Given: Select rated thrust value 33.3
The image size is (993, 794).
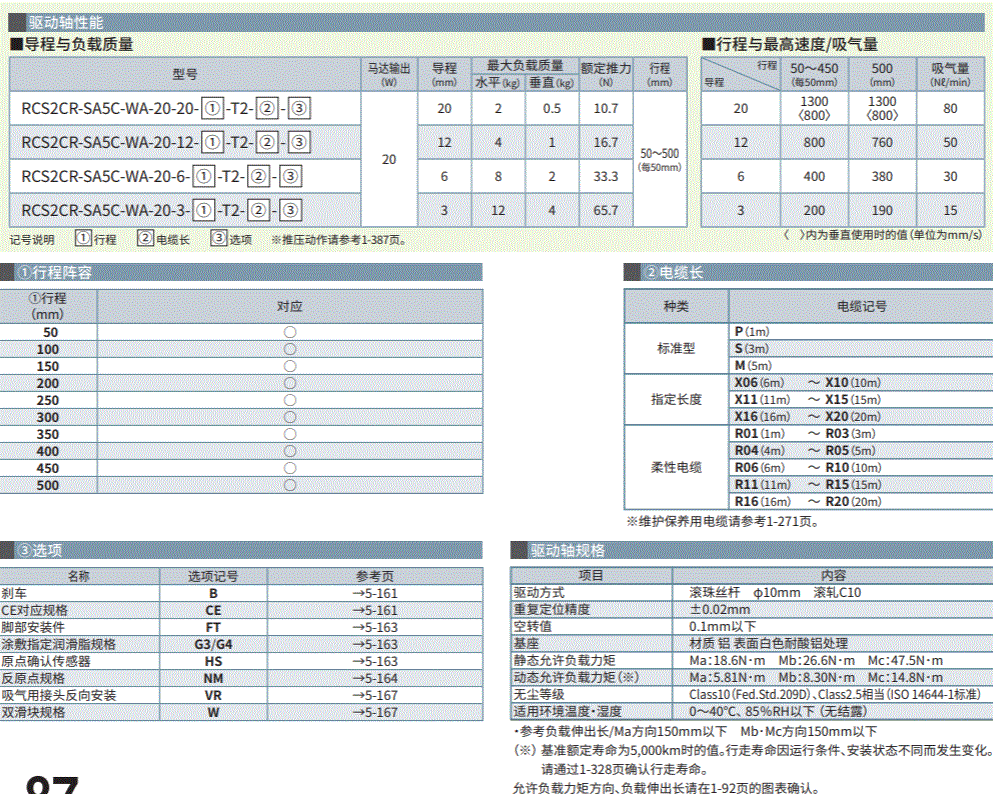Looking at the screenshot, I should (605, 177).
